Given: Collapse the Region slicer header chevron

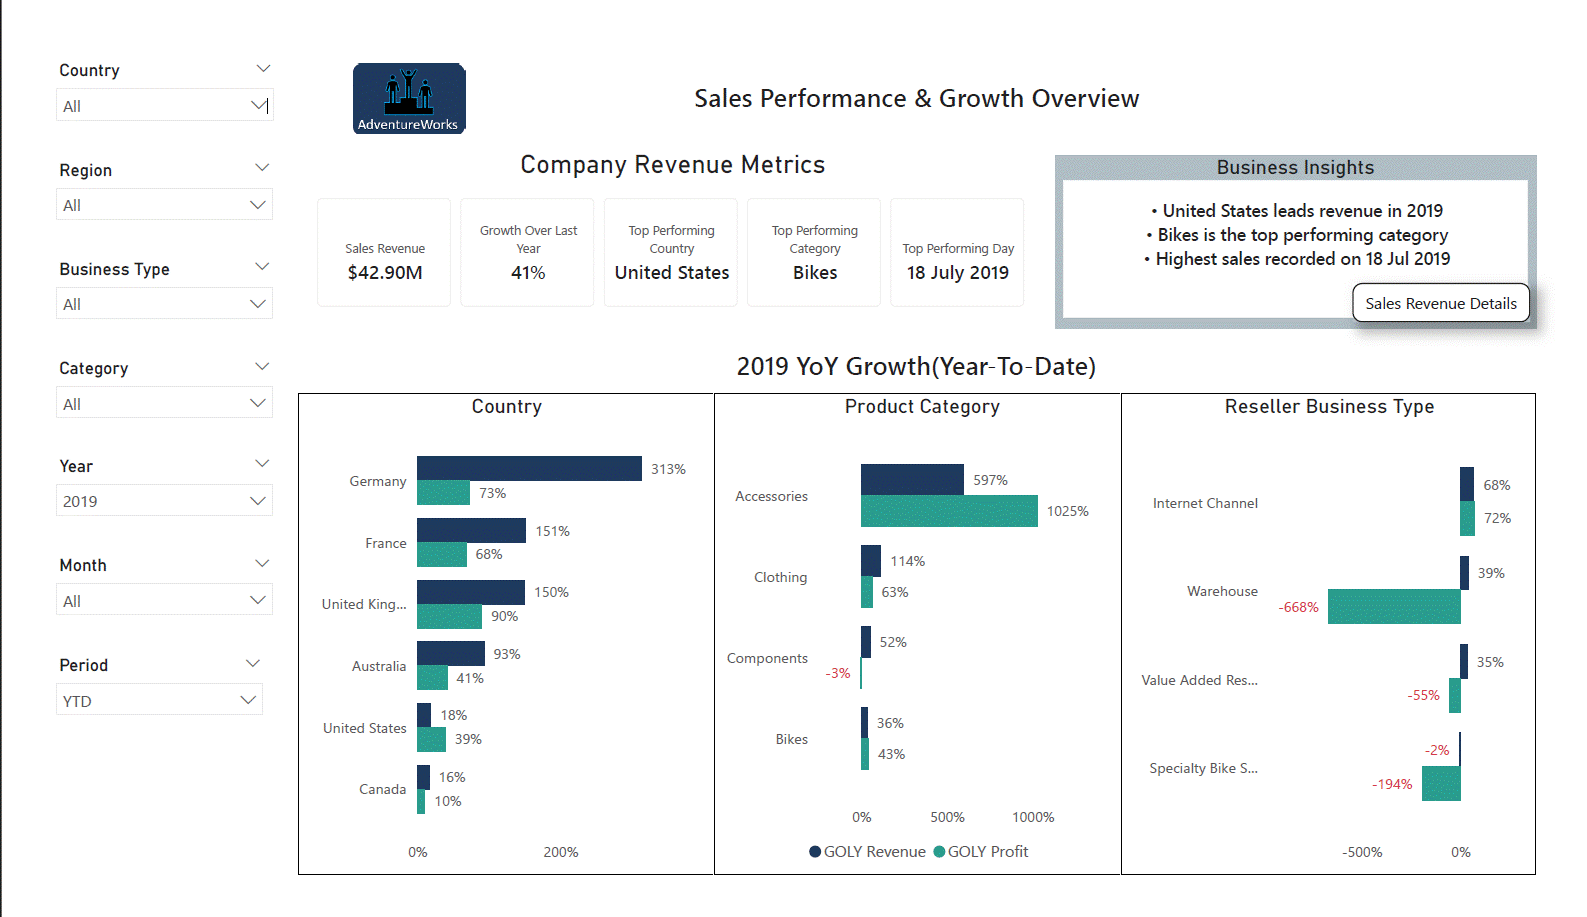Looking at the screenshot, I should [262, 168].
